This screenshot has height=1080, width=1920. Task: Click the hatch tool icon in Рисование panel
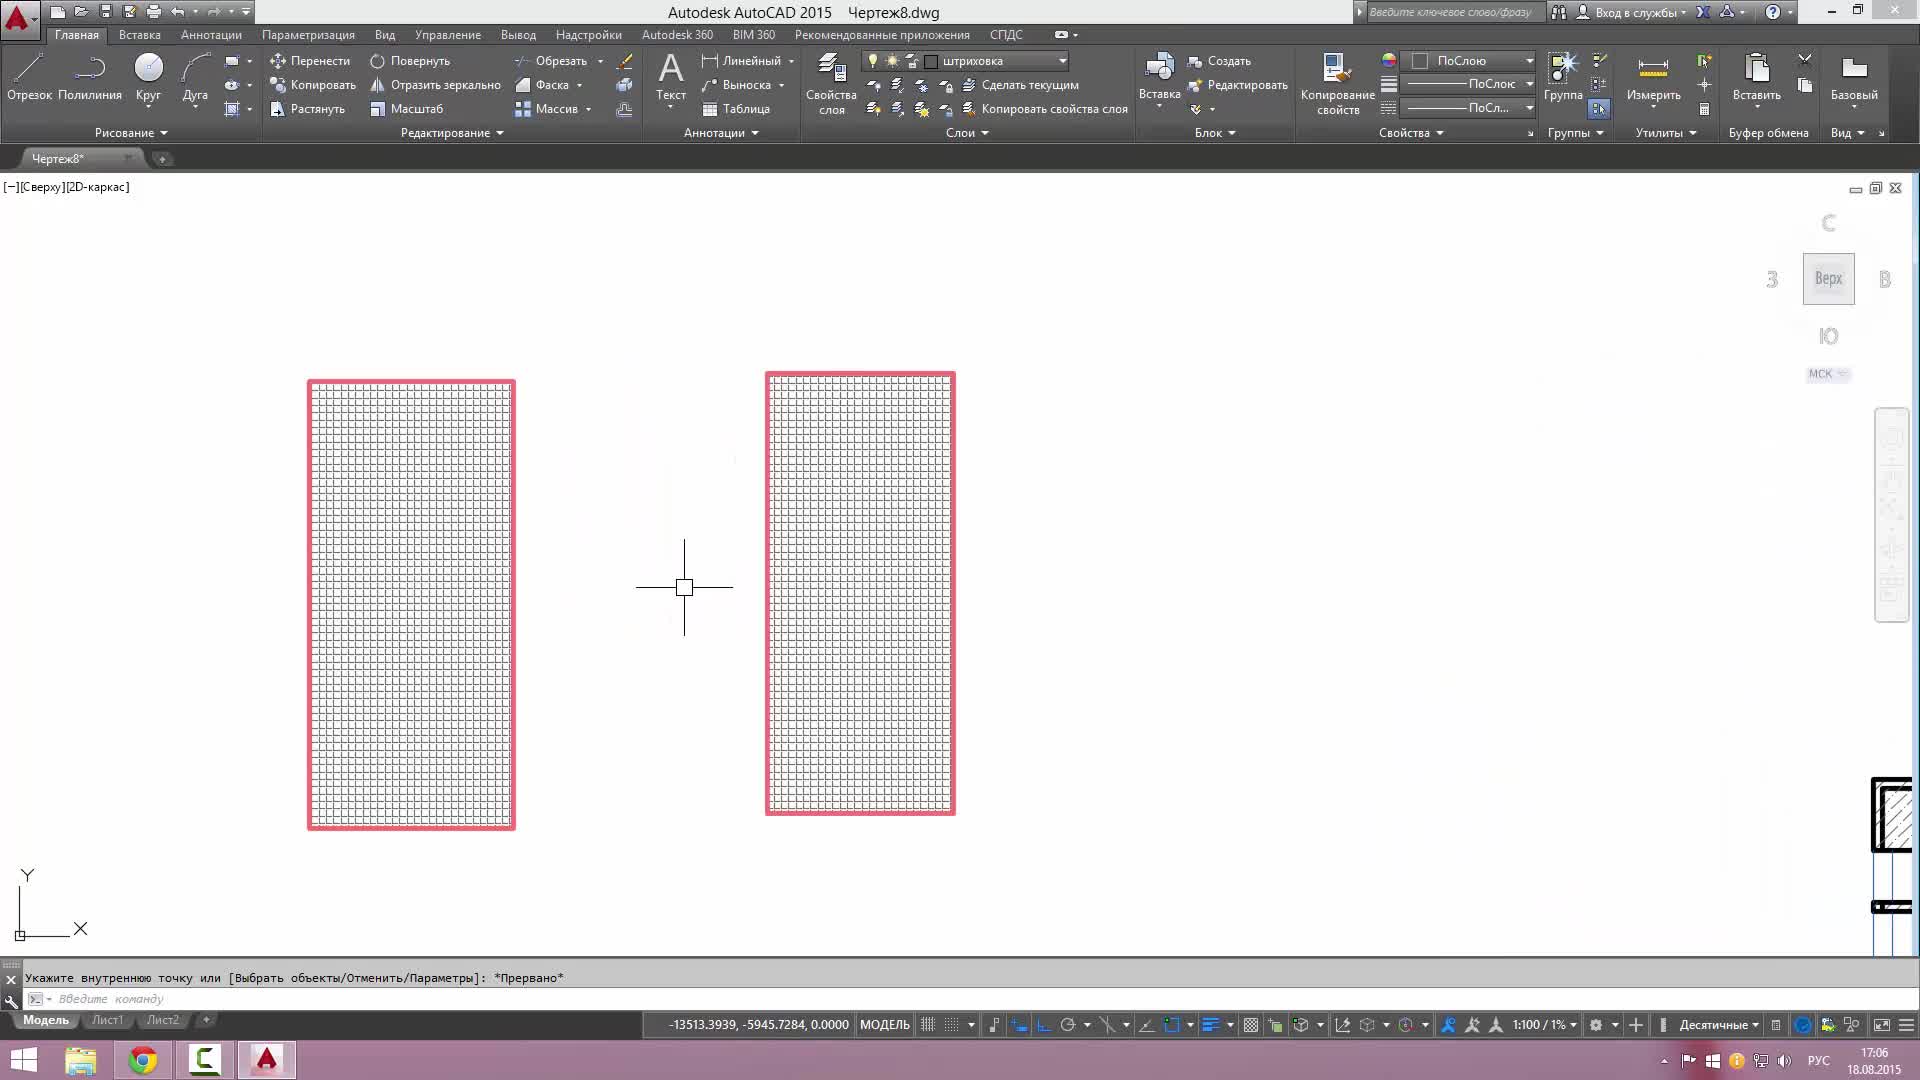[232, 109]
